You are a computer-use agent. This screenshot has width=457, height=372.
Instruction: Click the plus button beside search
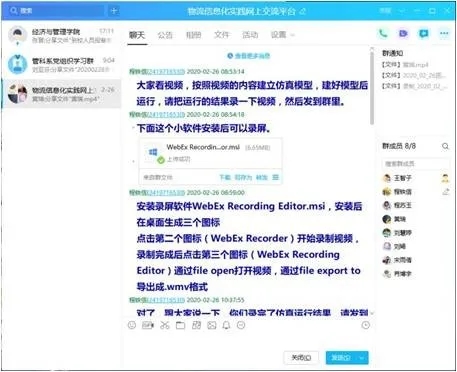pyautogui.click(x=114, y=11)
